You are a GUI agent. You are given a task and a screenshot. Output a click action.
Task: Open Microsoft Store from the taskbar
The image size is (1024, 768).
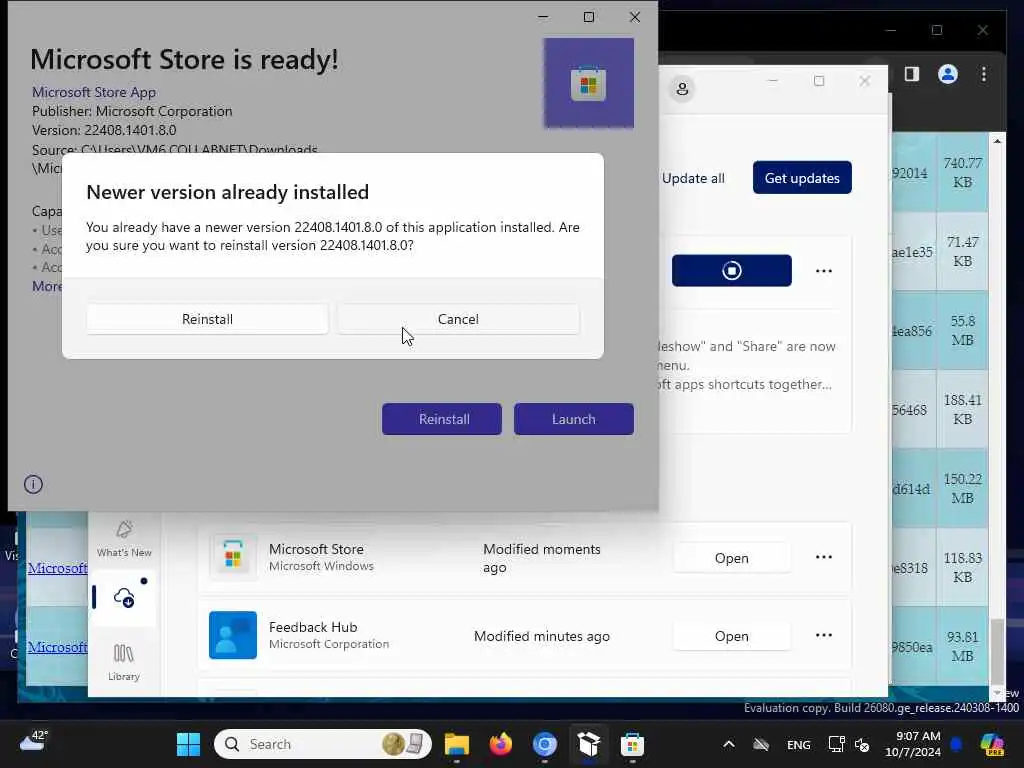pos(632,744)
